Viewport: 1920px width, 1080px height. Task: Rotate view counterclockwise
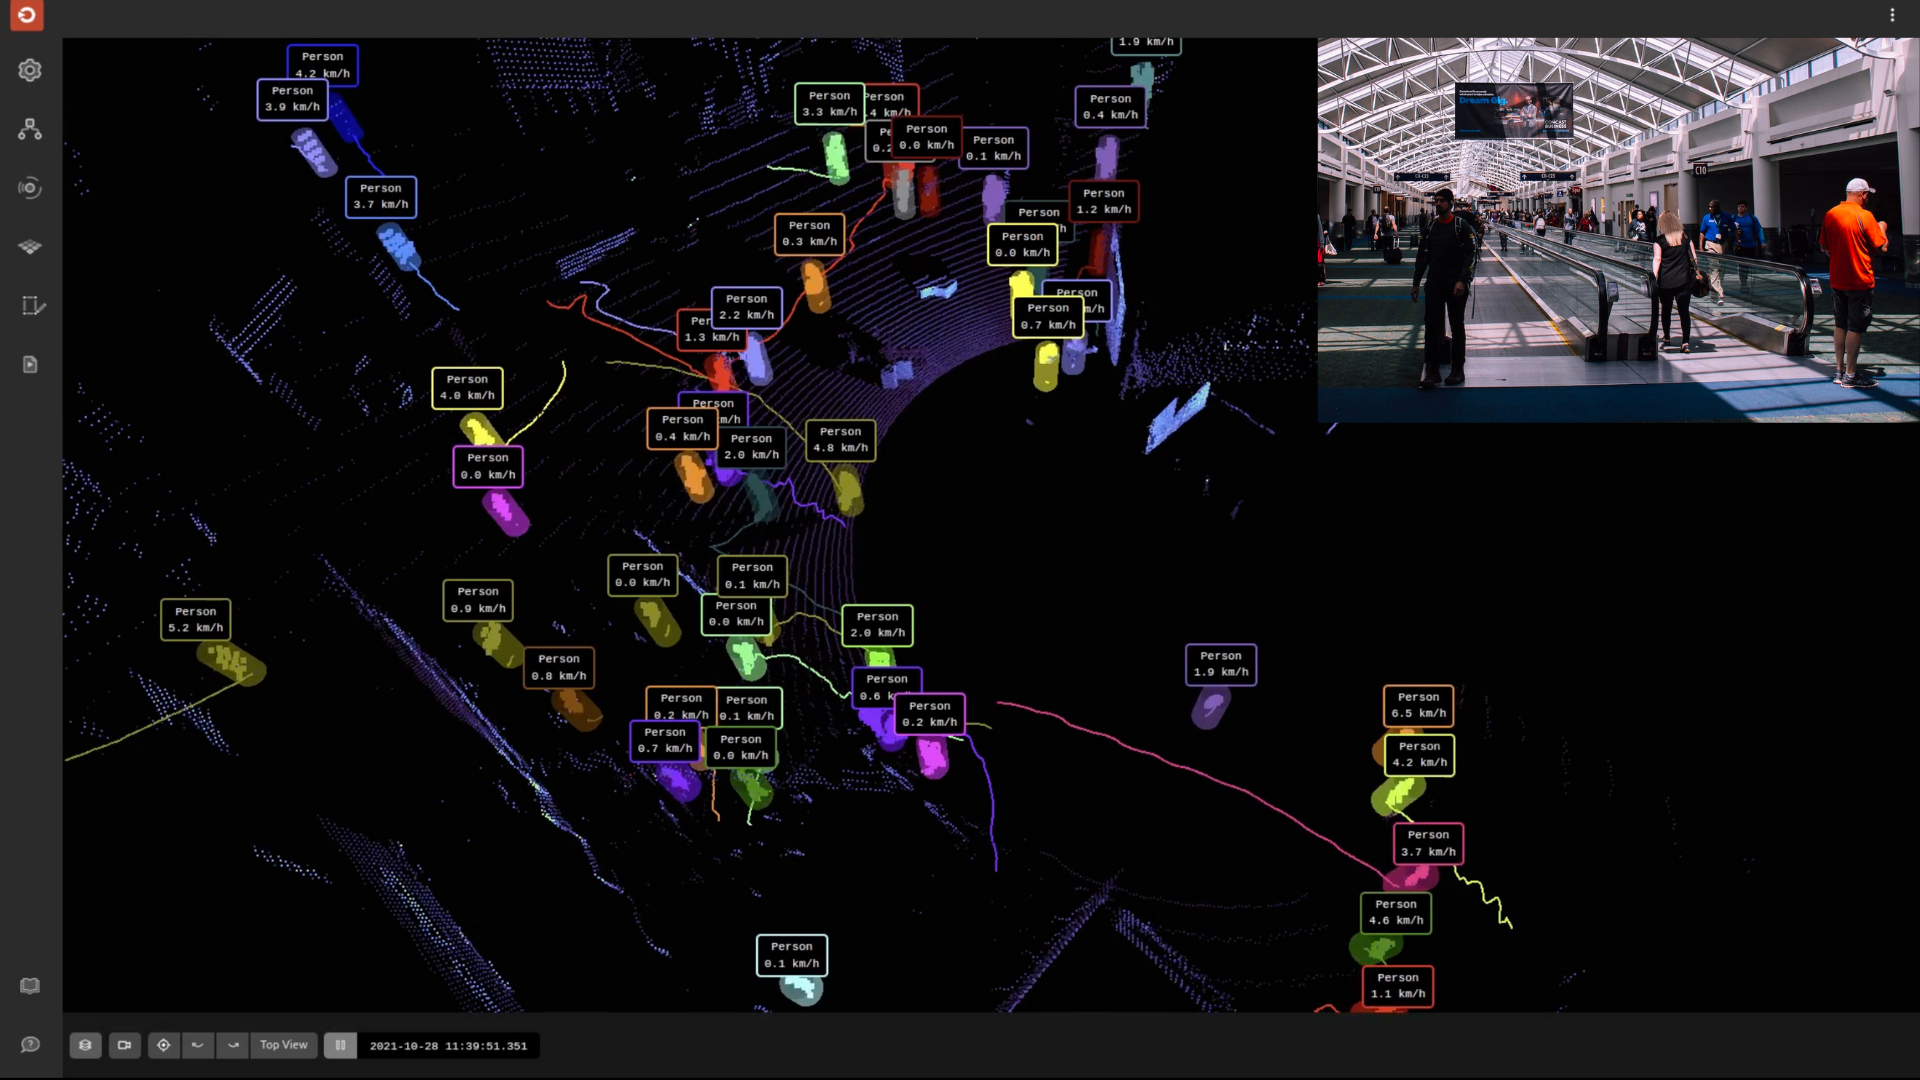click(x=198, y=1045)
